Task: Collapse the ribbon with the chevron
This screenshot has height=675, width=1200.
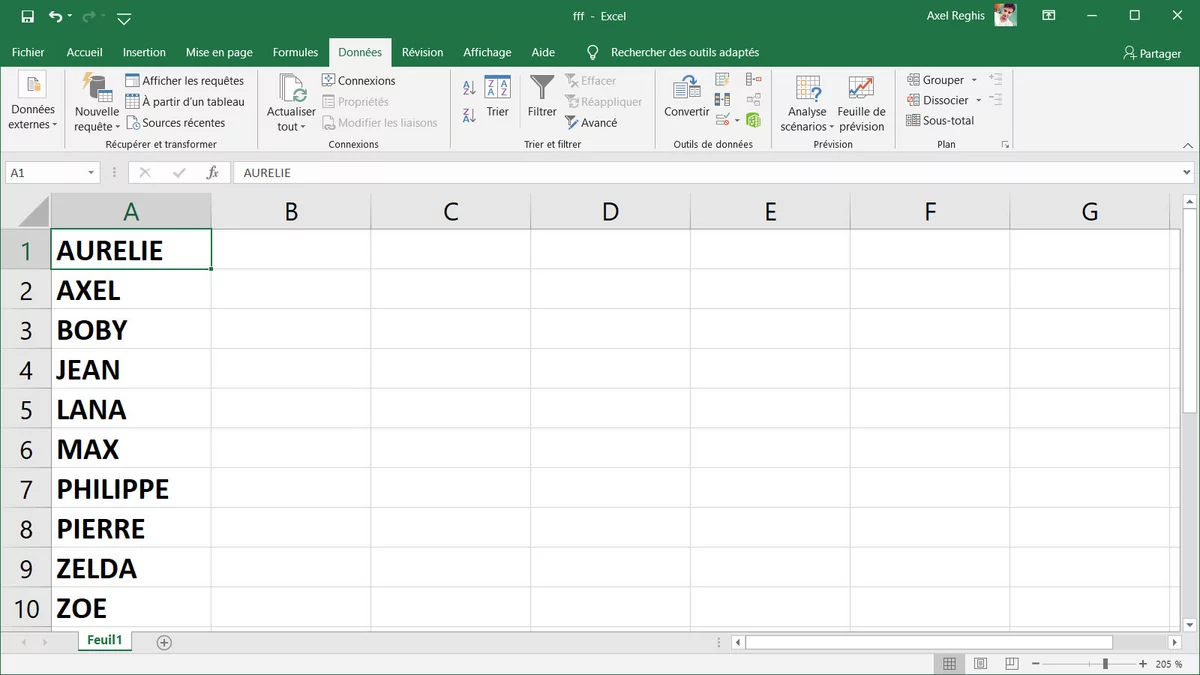Action: pyautogui.click(x=1186, y=145)
